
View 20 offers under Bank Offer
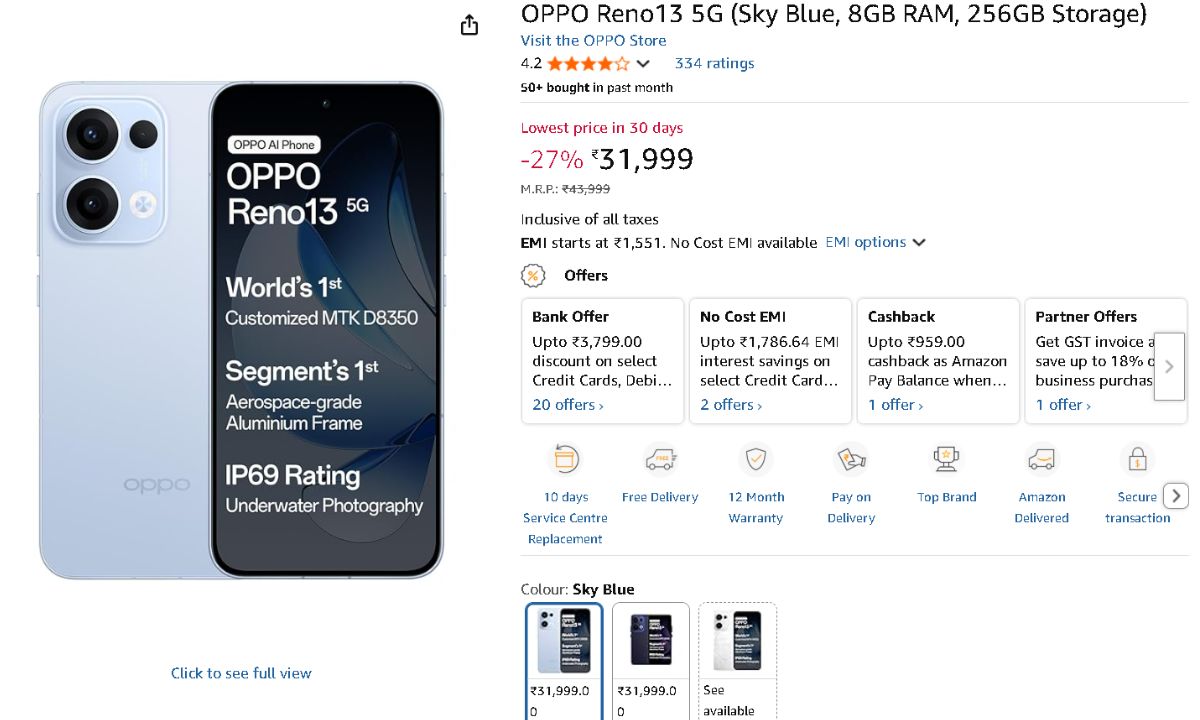pyautogui.click(x=567, y=405)
